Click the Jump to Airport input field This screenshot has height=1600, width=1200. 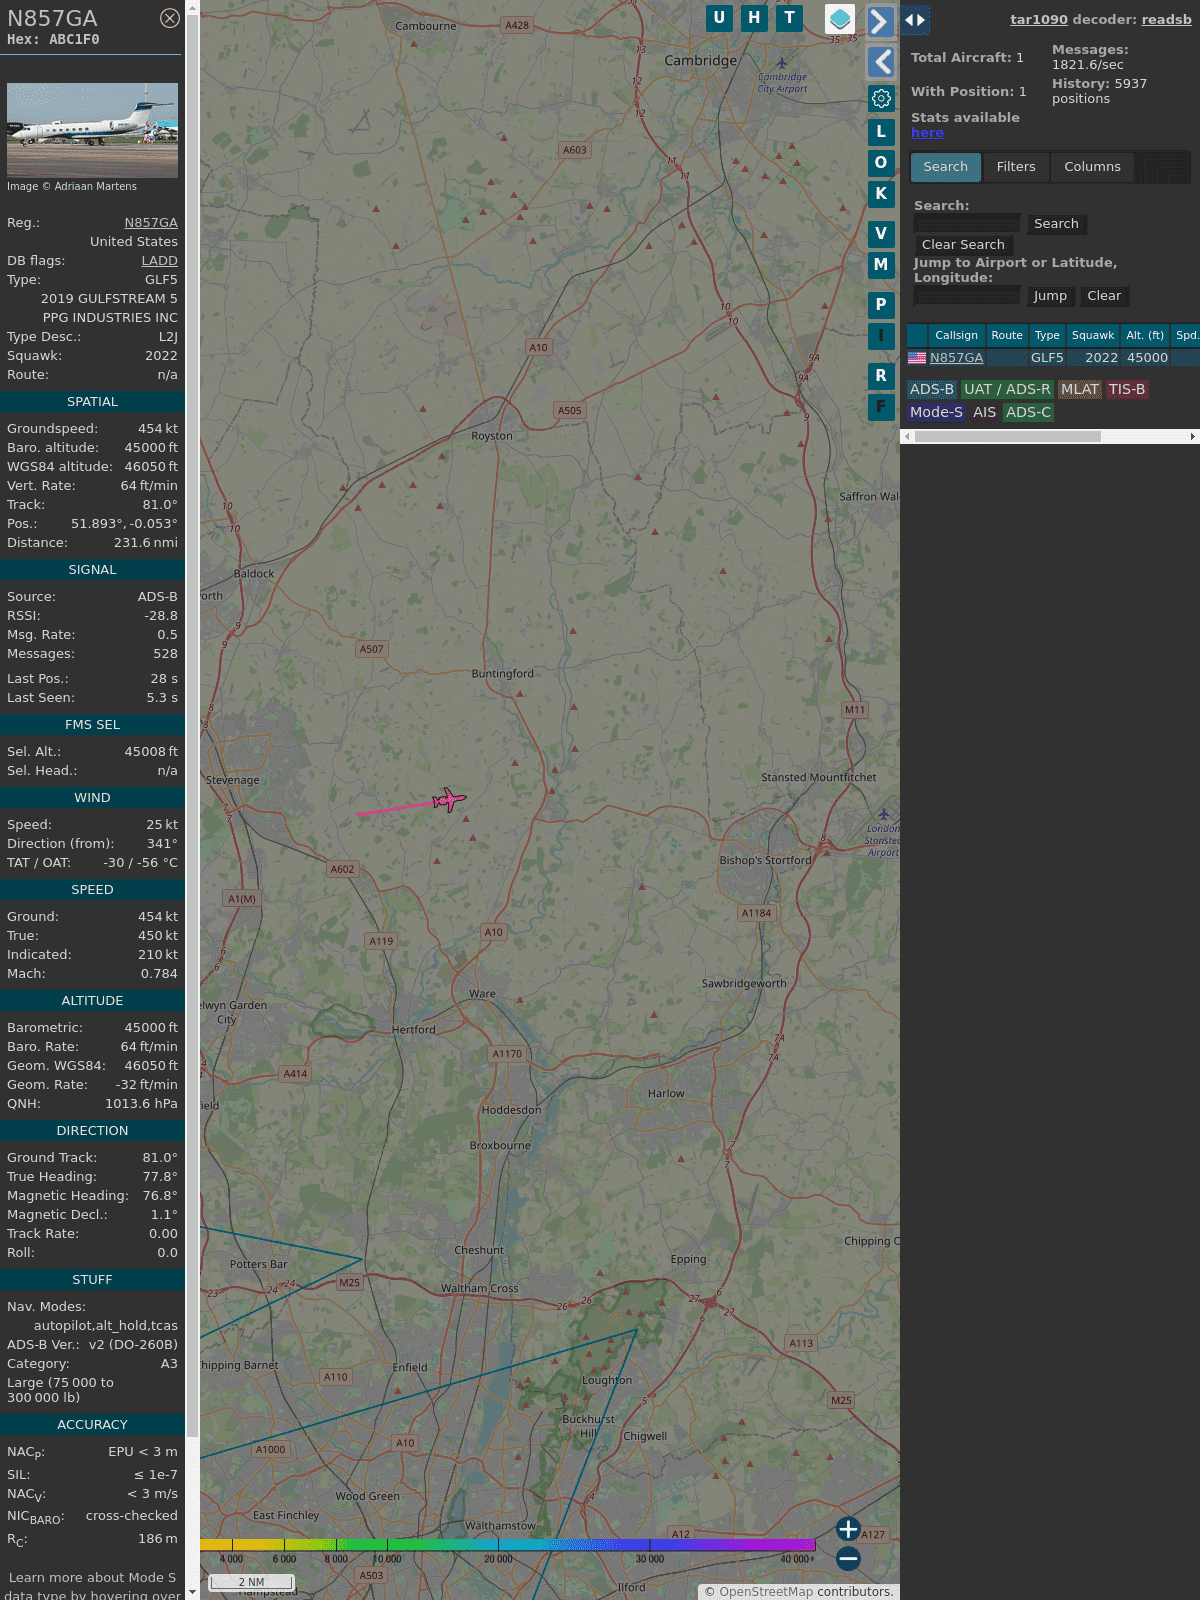(967, 296)
